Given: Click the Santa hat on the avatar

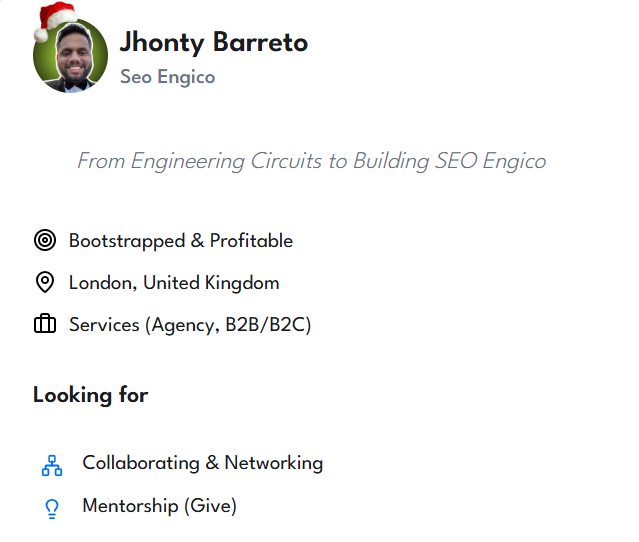Looking at the screenshot, I should pyautogui.click(x=54, y=20).
